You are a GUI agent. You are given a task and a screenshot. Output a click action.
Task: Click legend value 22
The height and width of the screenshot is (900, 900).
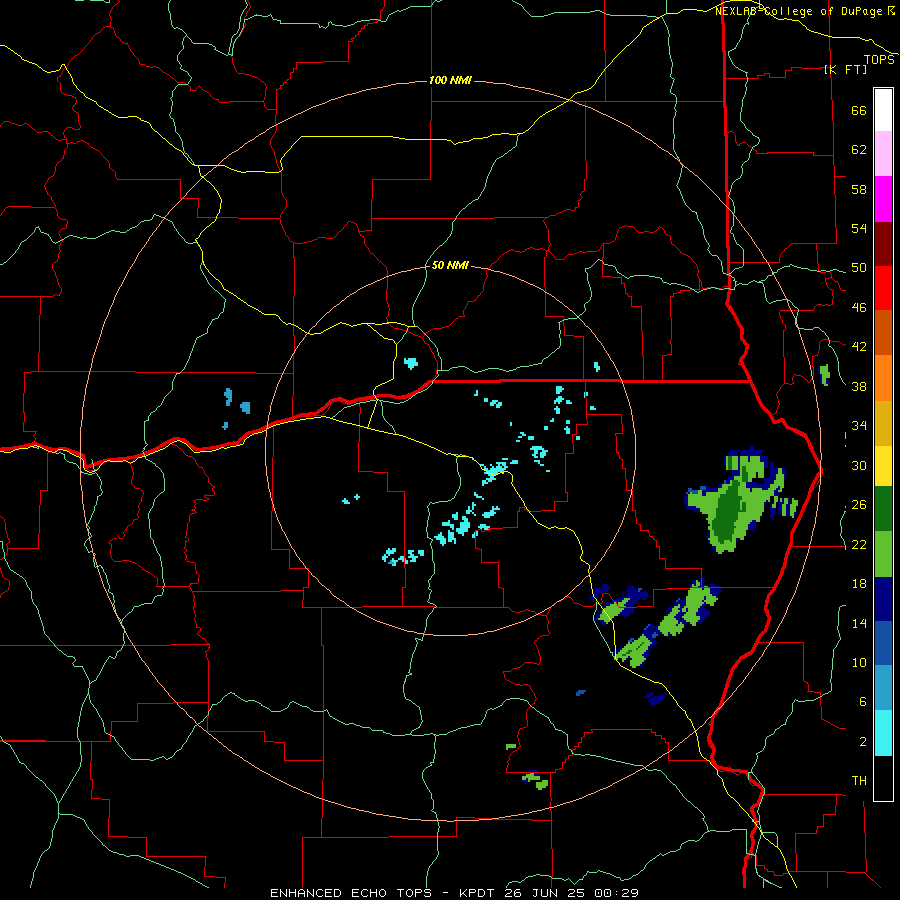point(859,545)
